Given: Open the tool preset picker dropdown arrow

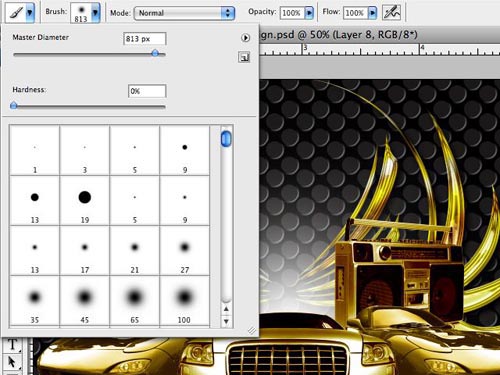Looking at the screenshot, I should [30, 13].
